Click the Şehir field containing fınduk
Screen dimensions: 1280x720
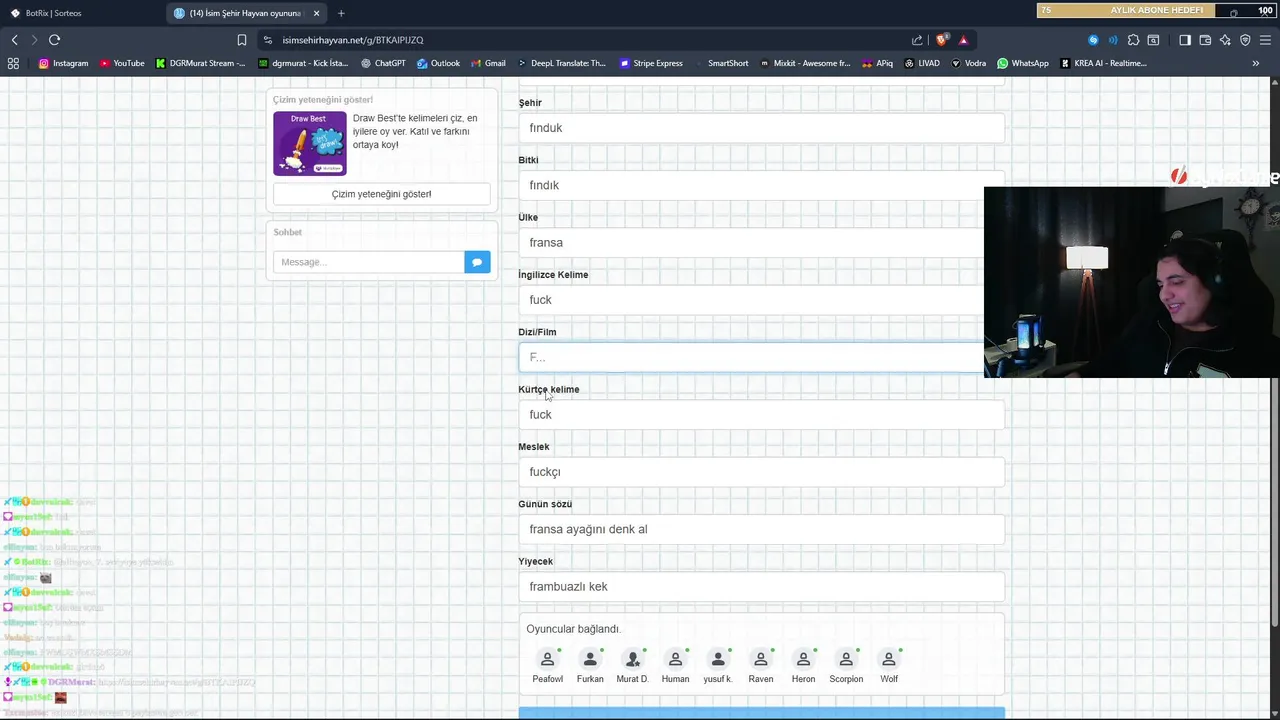[x=761, y=128]
